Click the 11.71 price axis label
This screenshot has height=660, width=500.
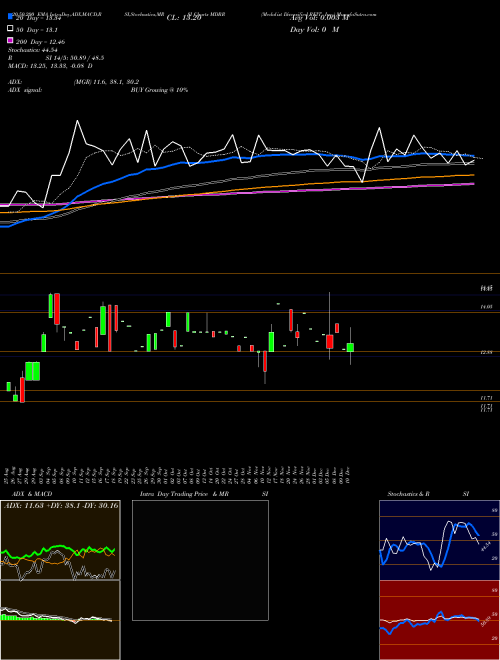(x=487, y=397)
